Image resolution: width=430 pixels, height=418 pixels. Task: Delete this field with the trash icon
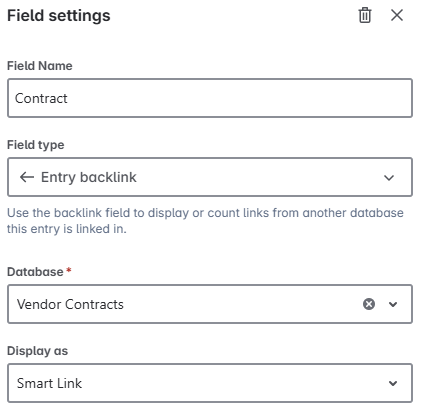[365, 15]
